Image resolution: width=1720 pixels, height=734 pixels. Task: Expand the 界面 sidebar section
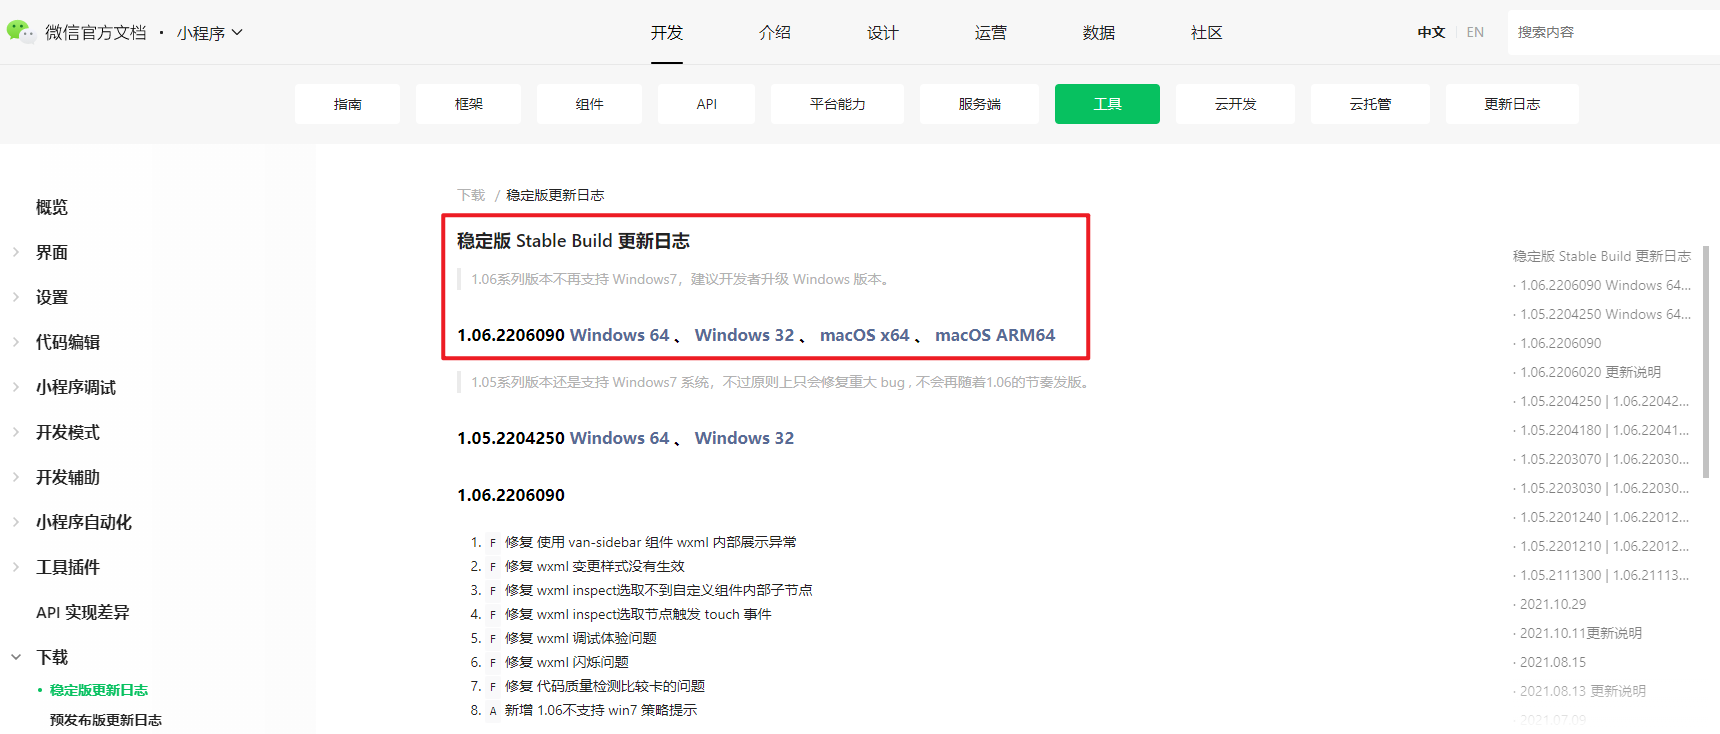pos(52,252)
